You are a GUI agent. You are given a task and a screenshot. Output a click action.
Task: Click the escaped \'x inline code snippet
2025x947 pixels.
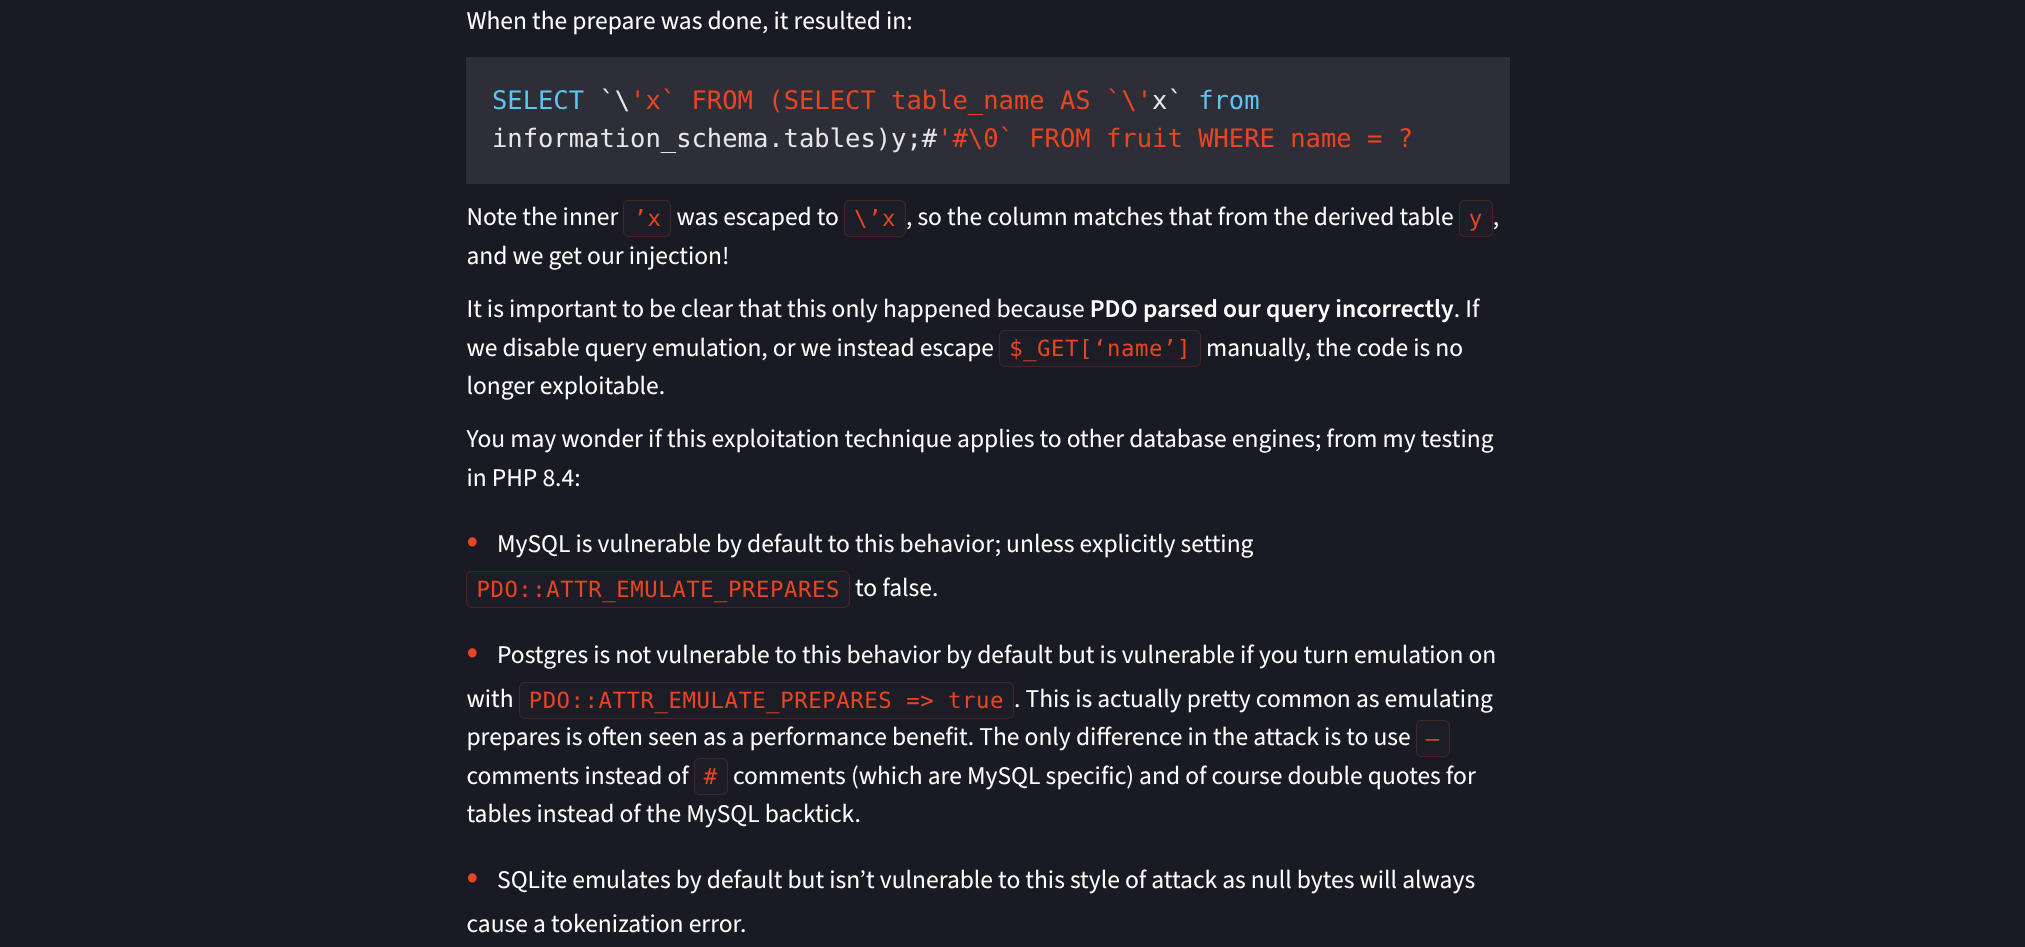pos(875,218)
